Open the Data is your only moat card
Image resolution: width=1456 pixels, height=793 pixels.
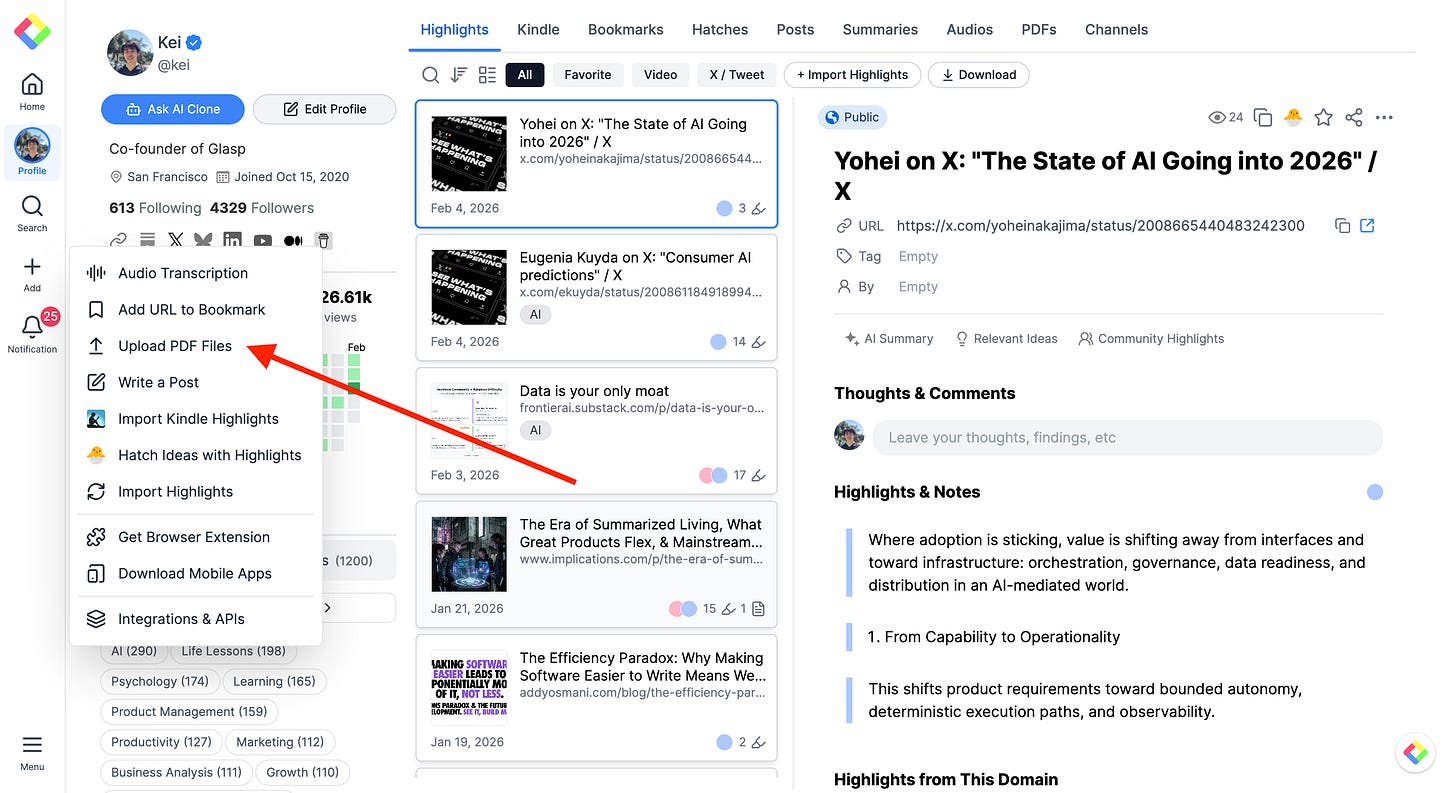(x=596, y=431)
